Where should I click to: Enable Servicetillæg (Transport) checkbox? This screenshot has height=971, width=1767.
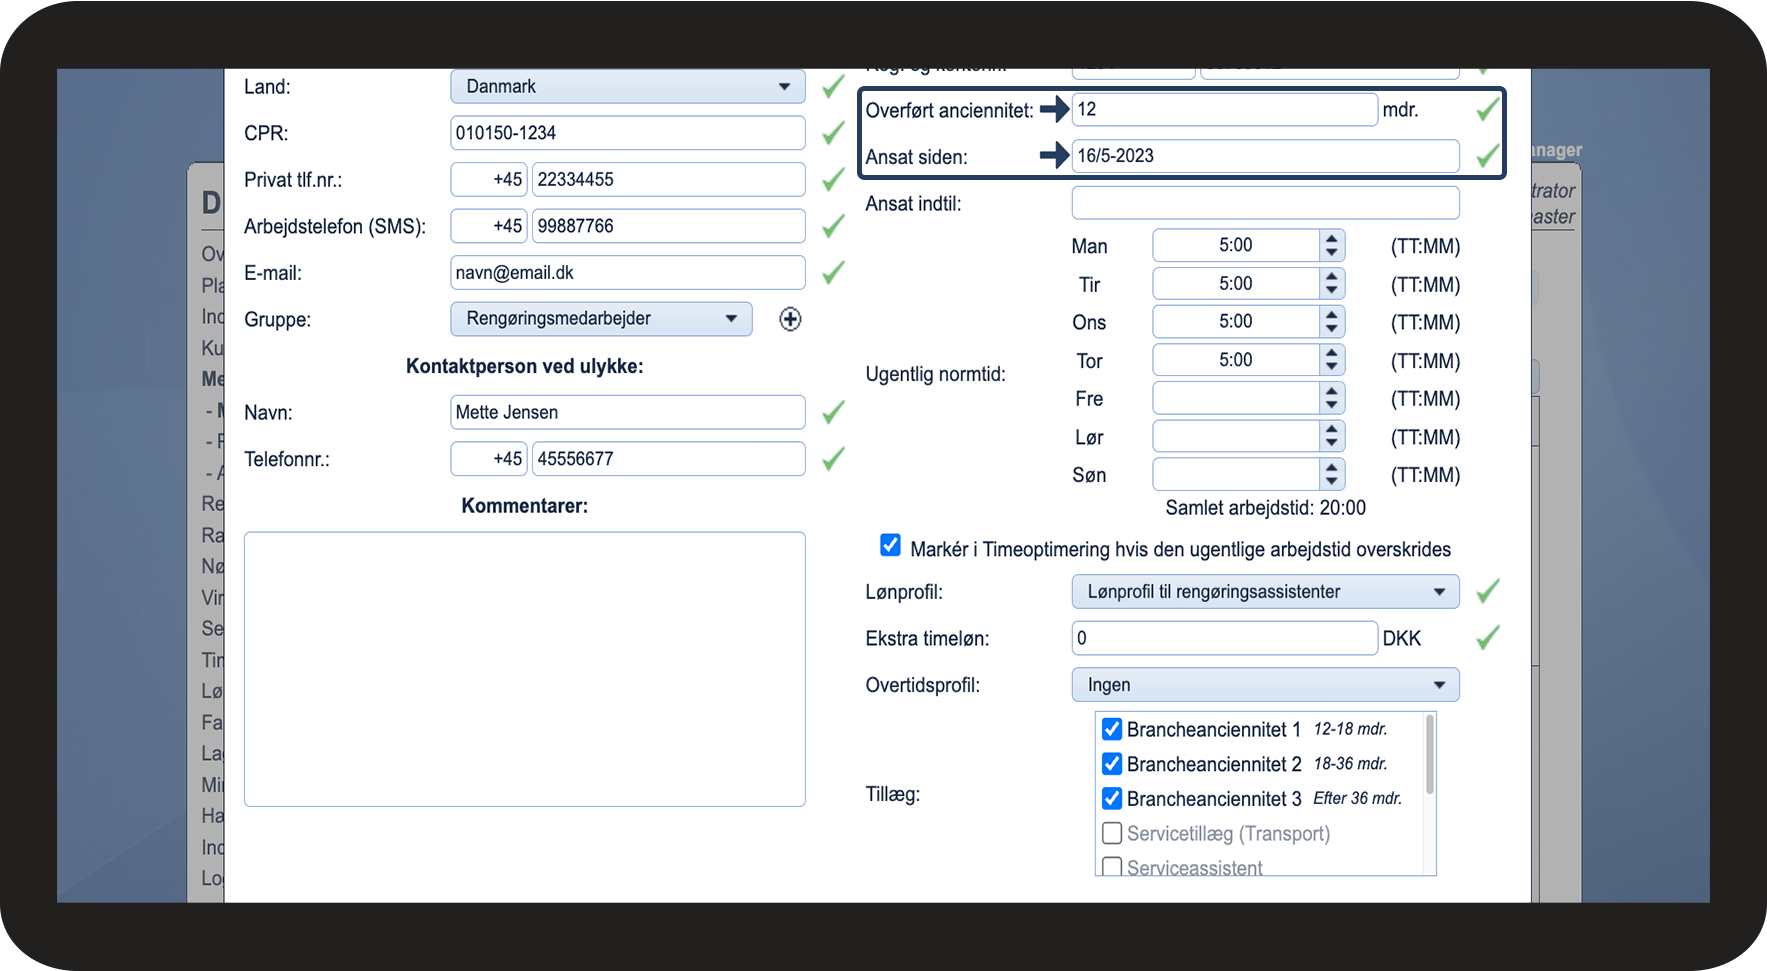click(1111, 833)
